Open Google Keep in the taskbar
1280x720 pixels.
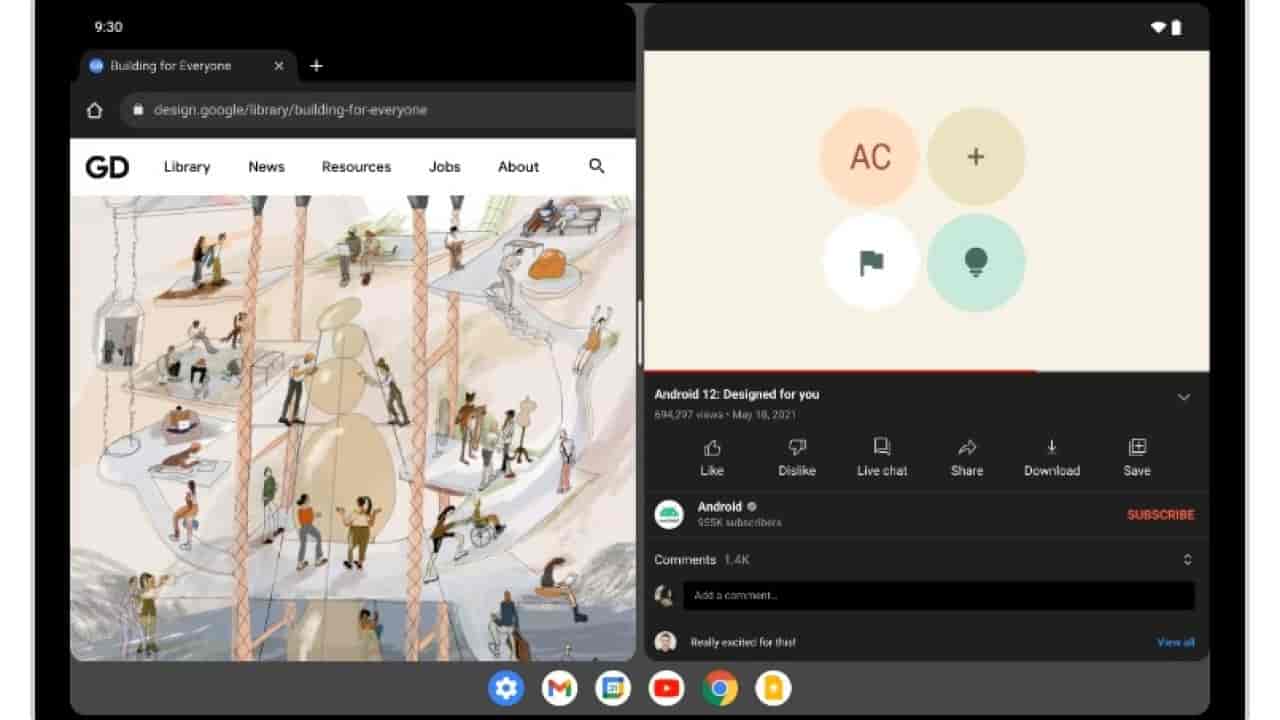click(773, 688)
